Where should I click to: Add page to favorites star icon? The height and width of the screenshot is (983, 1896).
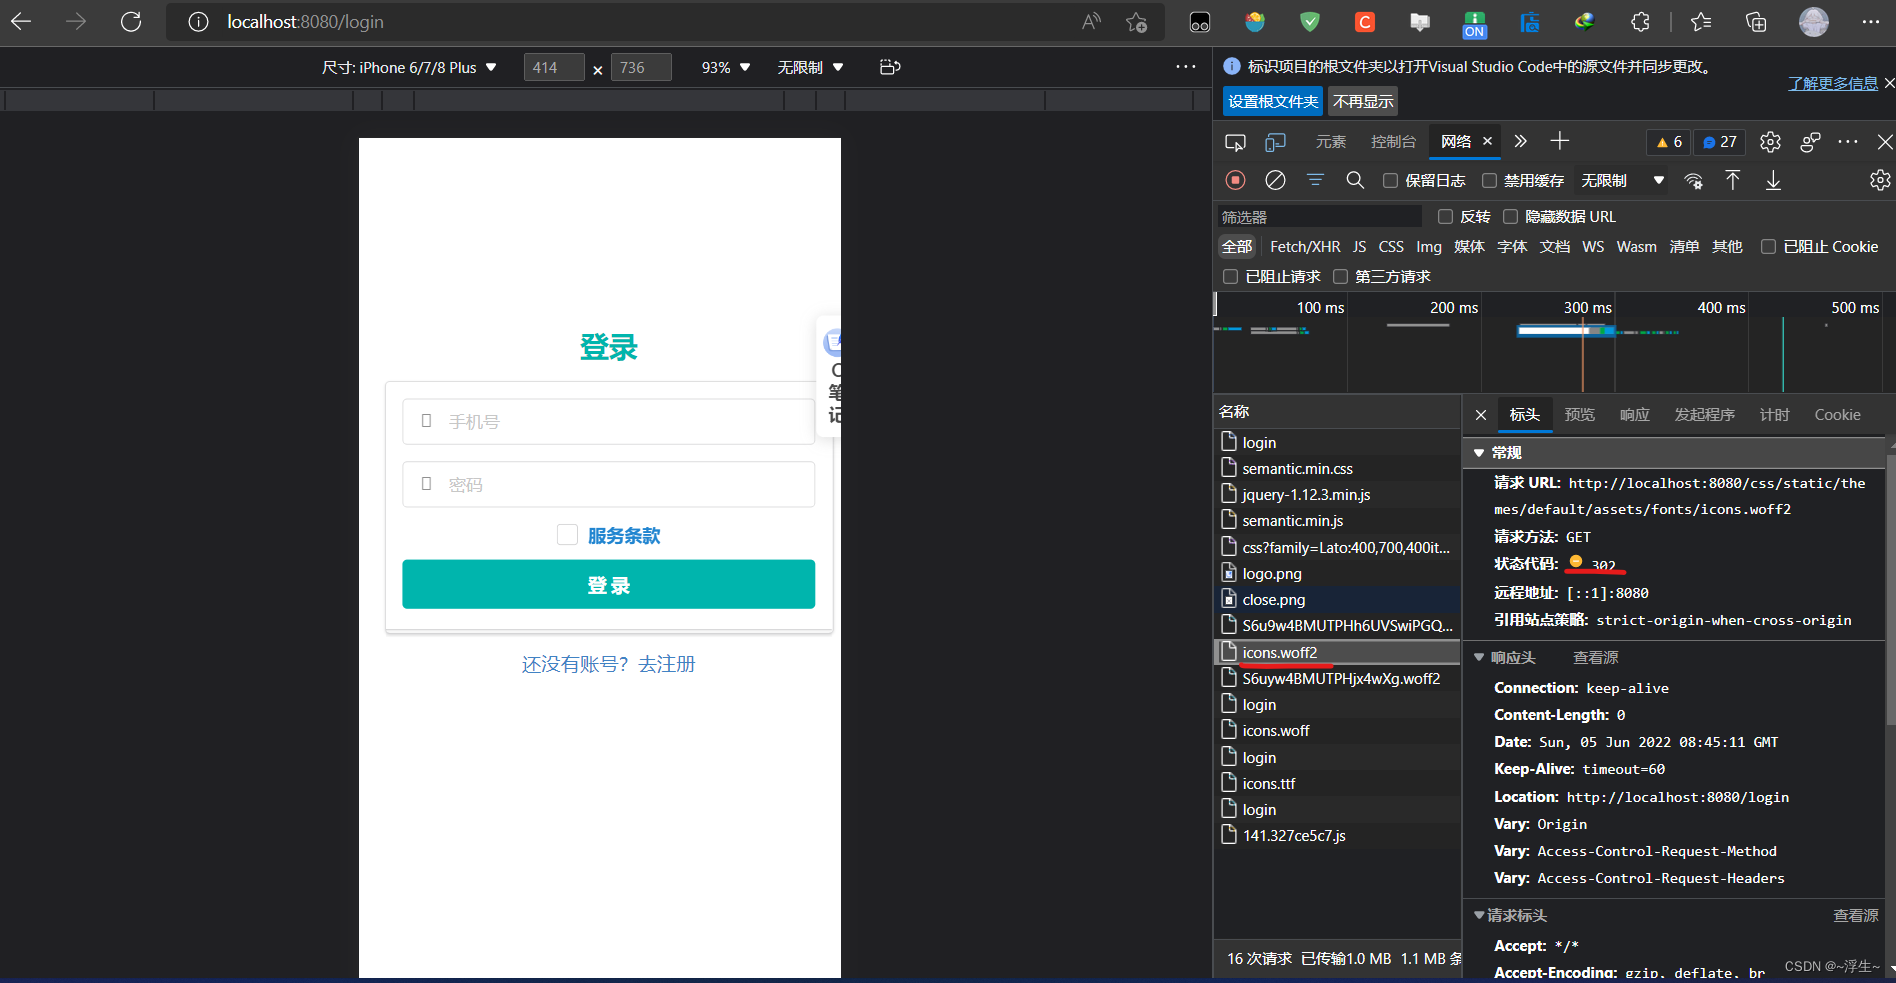point(1136,22)
